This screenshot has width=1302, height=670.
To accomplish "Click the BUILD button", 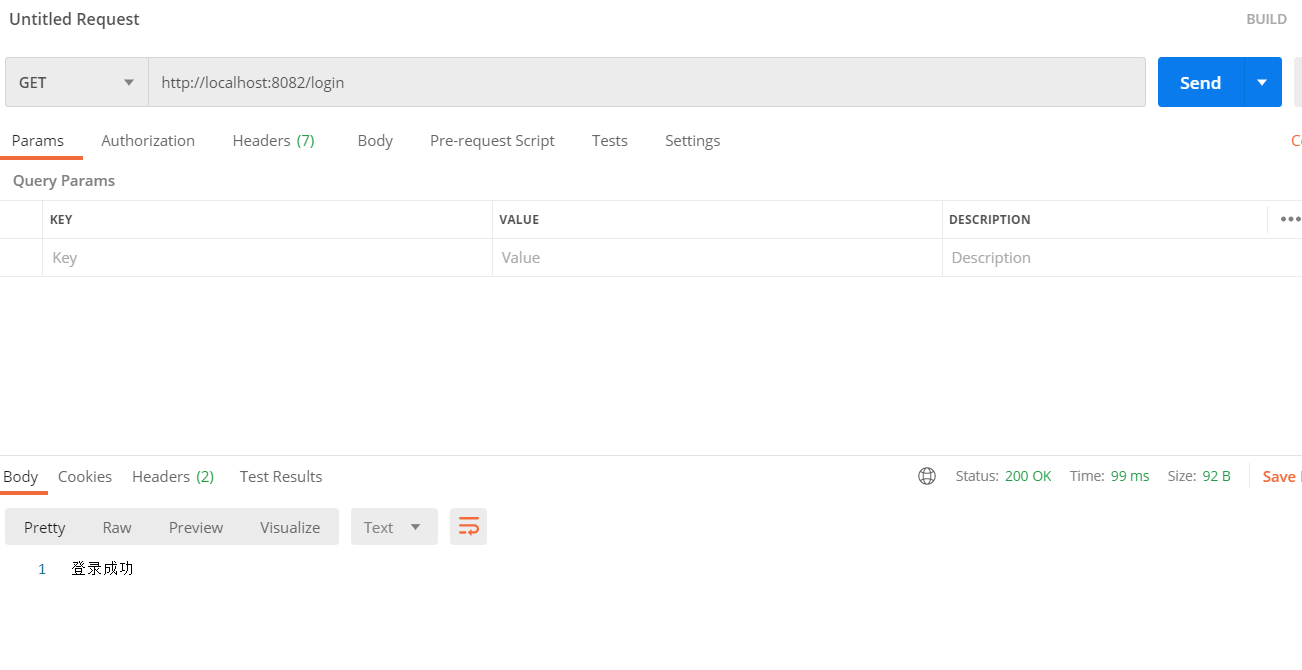I will coord(1266,19).
